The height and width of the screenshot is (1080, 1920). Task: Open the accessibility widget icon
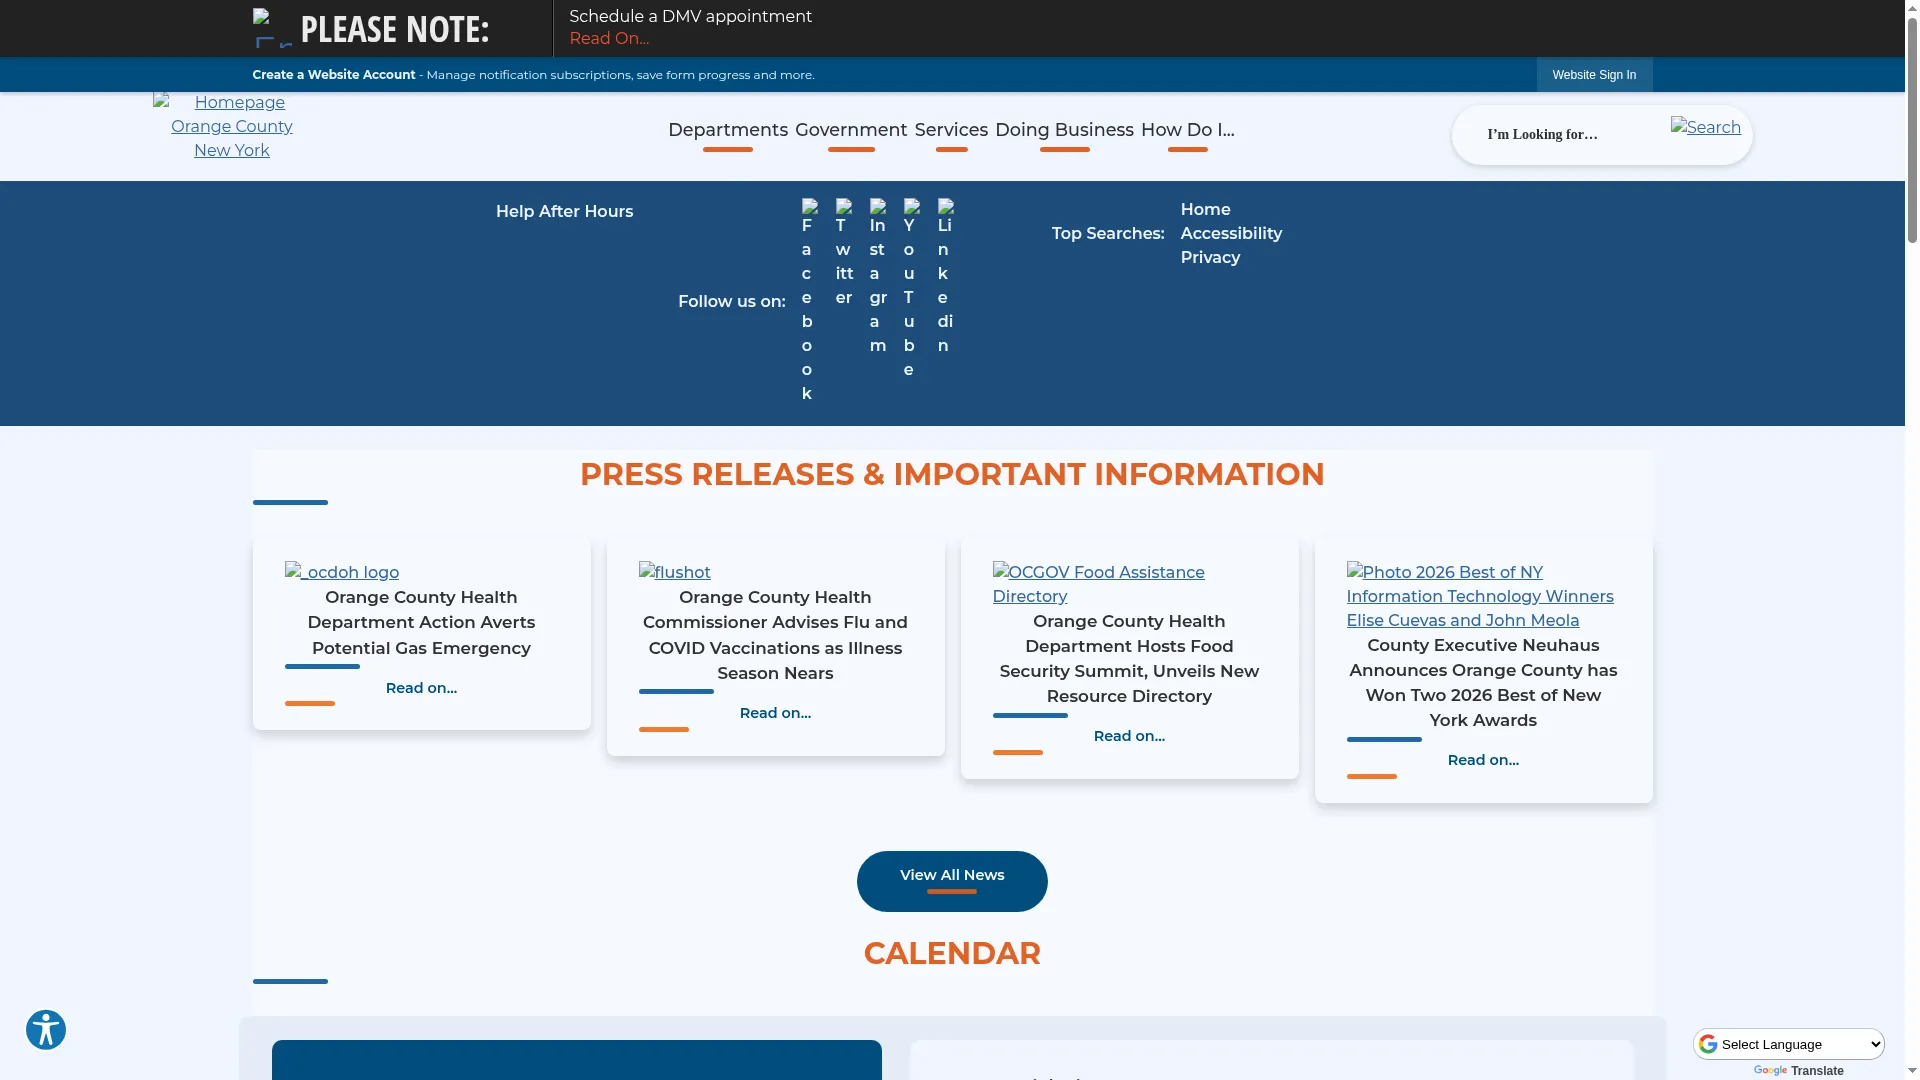pos(46,1030)
